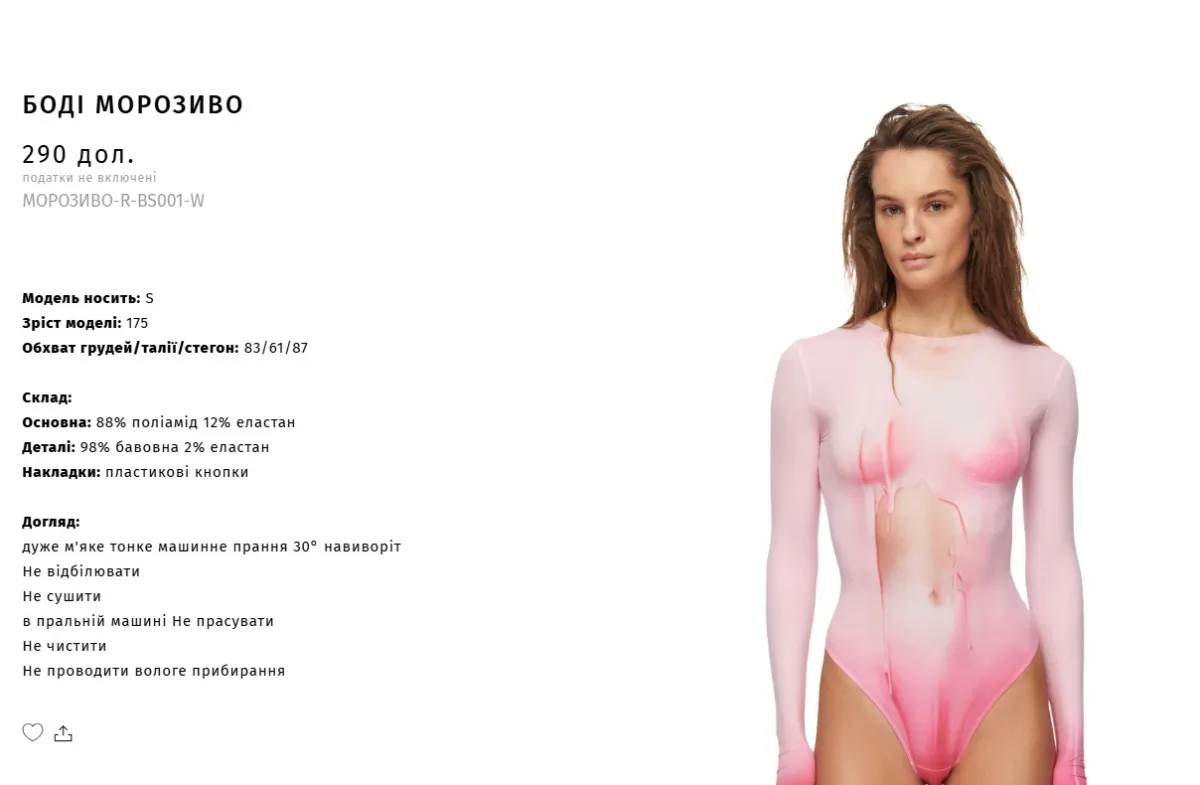The height and width of the screenshot is (785, 1200).
Task: Click the Склад: heading
Action: pyautogui.click(x=47, y=397)
